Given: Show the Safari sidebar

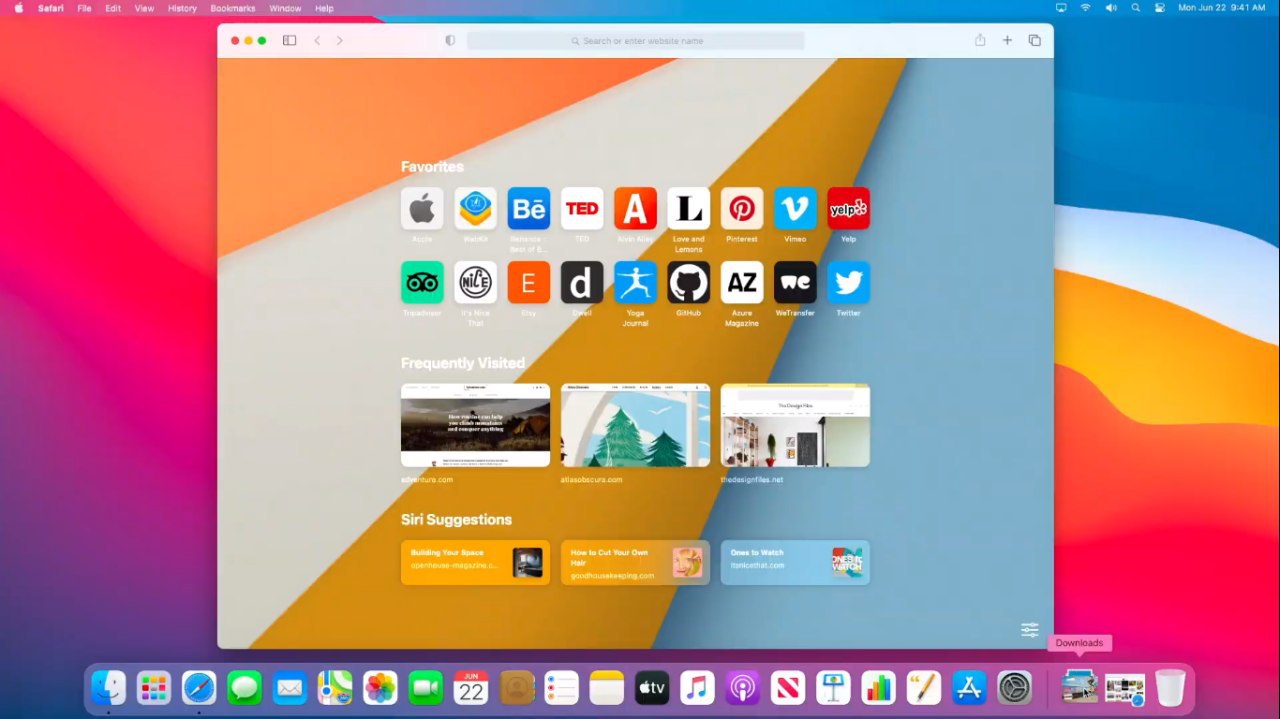Looking at the screenshot, I should tap(289, 40).
